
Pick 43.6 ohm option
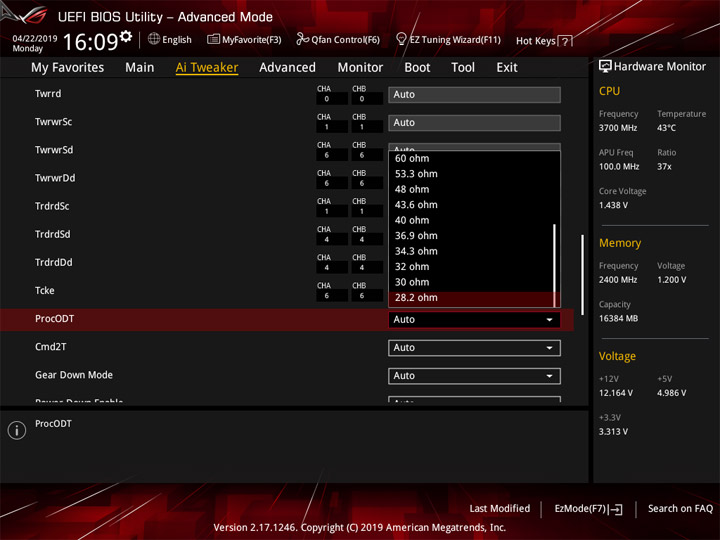[471, 205]
